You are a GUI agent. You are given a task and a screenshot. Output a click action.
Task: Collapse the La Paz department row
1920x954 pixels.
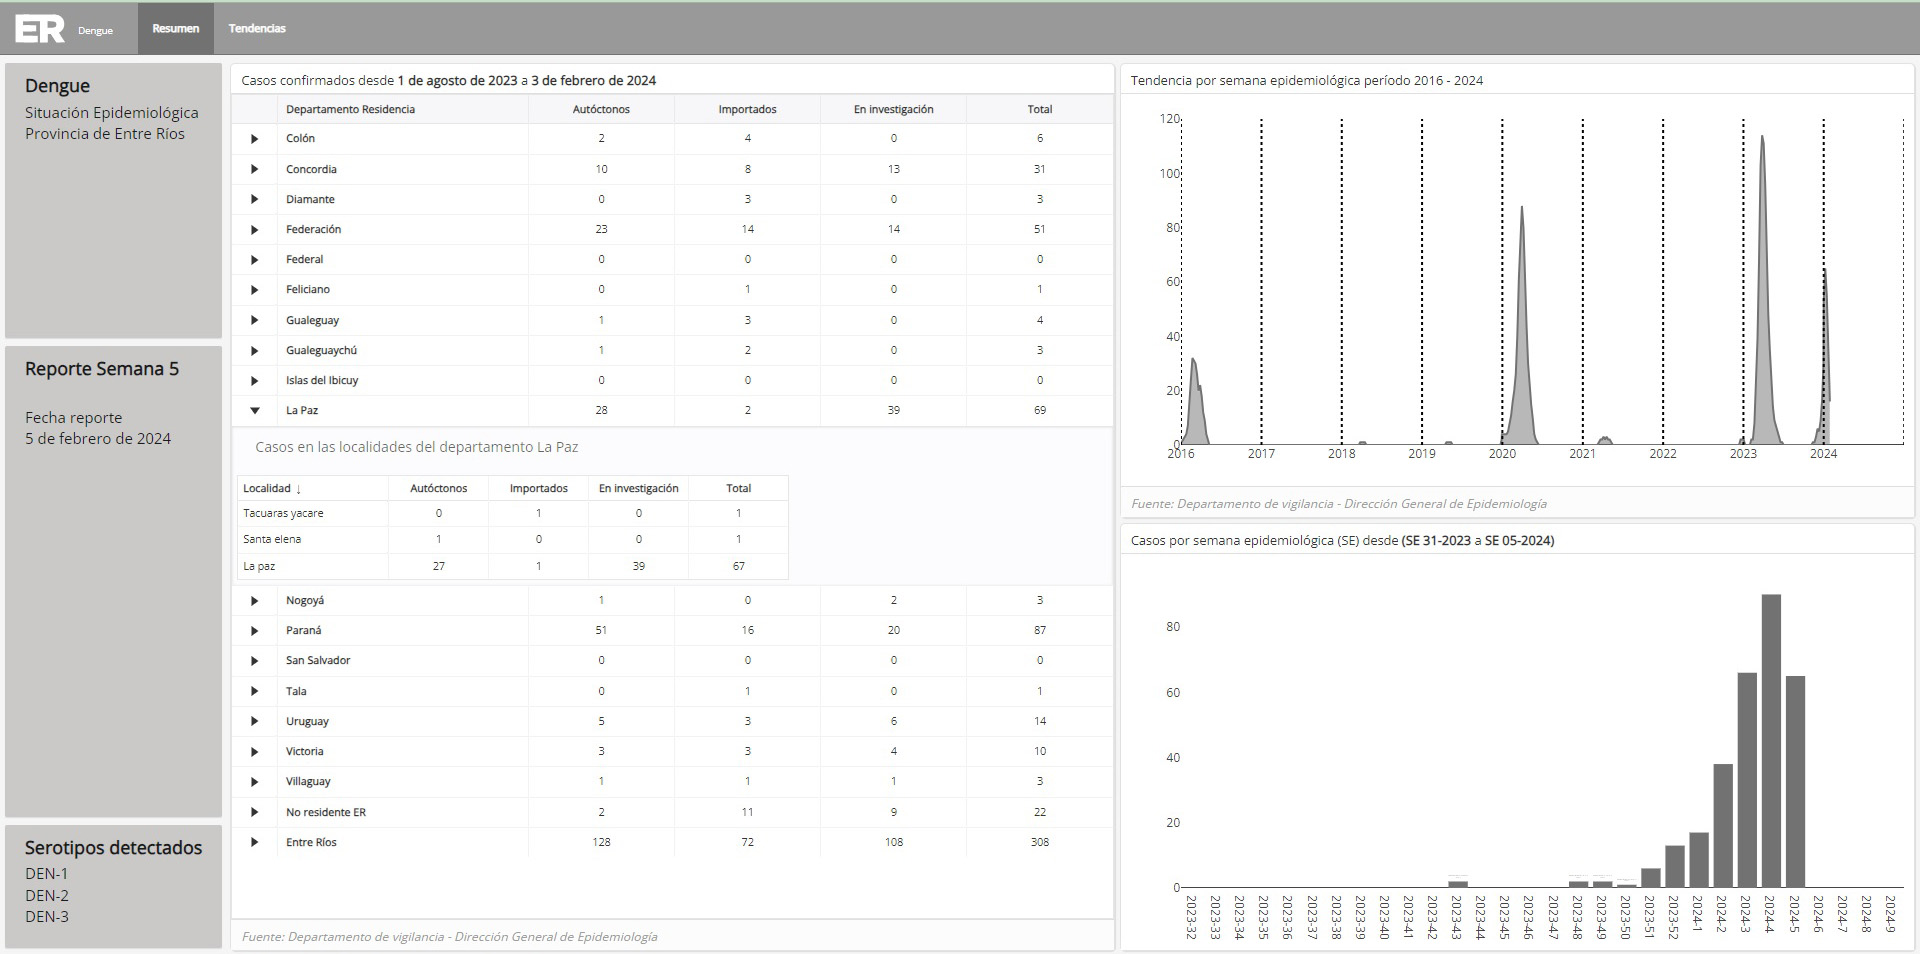click(x=254, y=411)
